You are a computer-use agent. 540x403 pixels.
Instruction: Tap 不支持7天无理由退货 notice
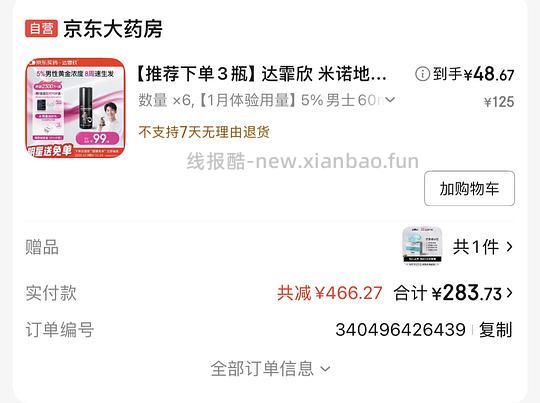[204, 132]
